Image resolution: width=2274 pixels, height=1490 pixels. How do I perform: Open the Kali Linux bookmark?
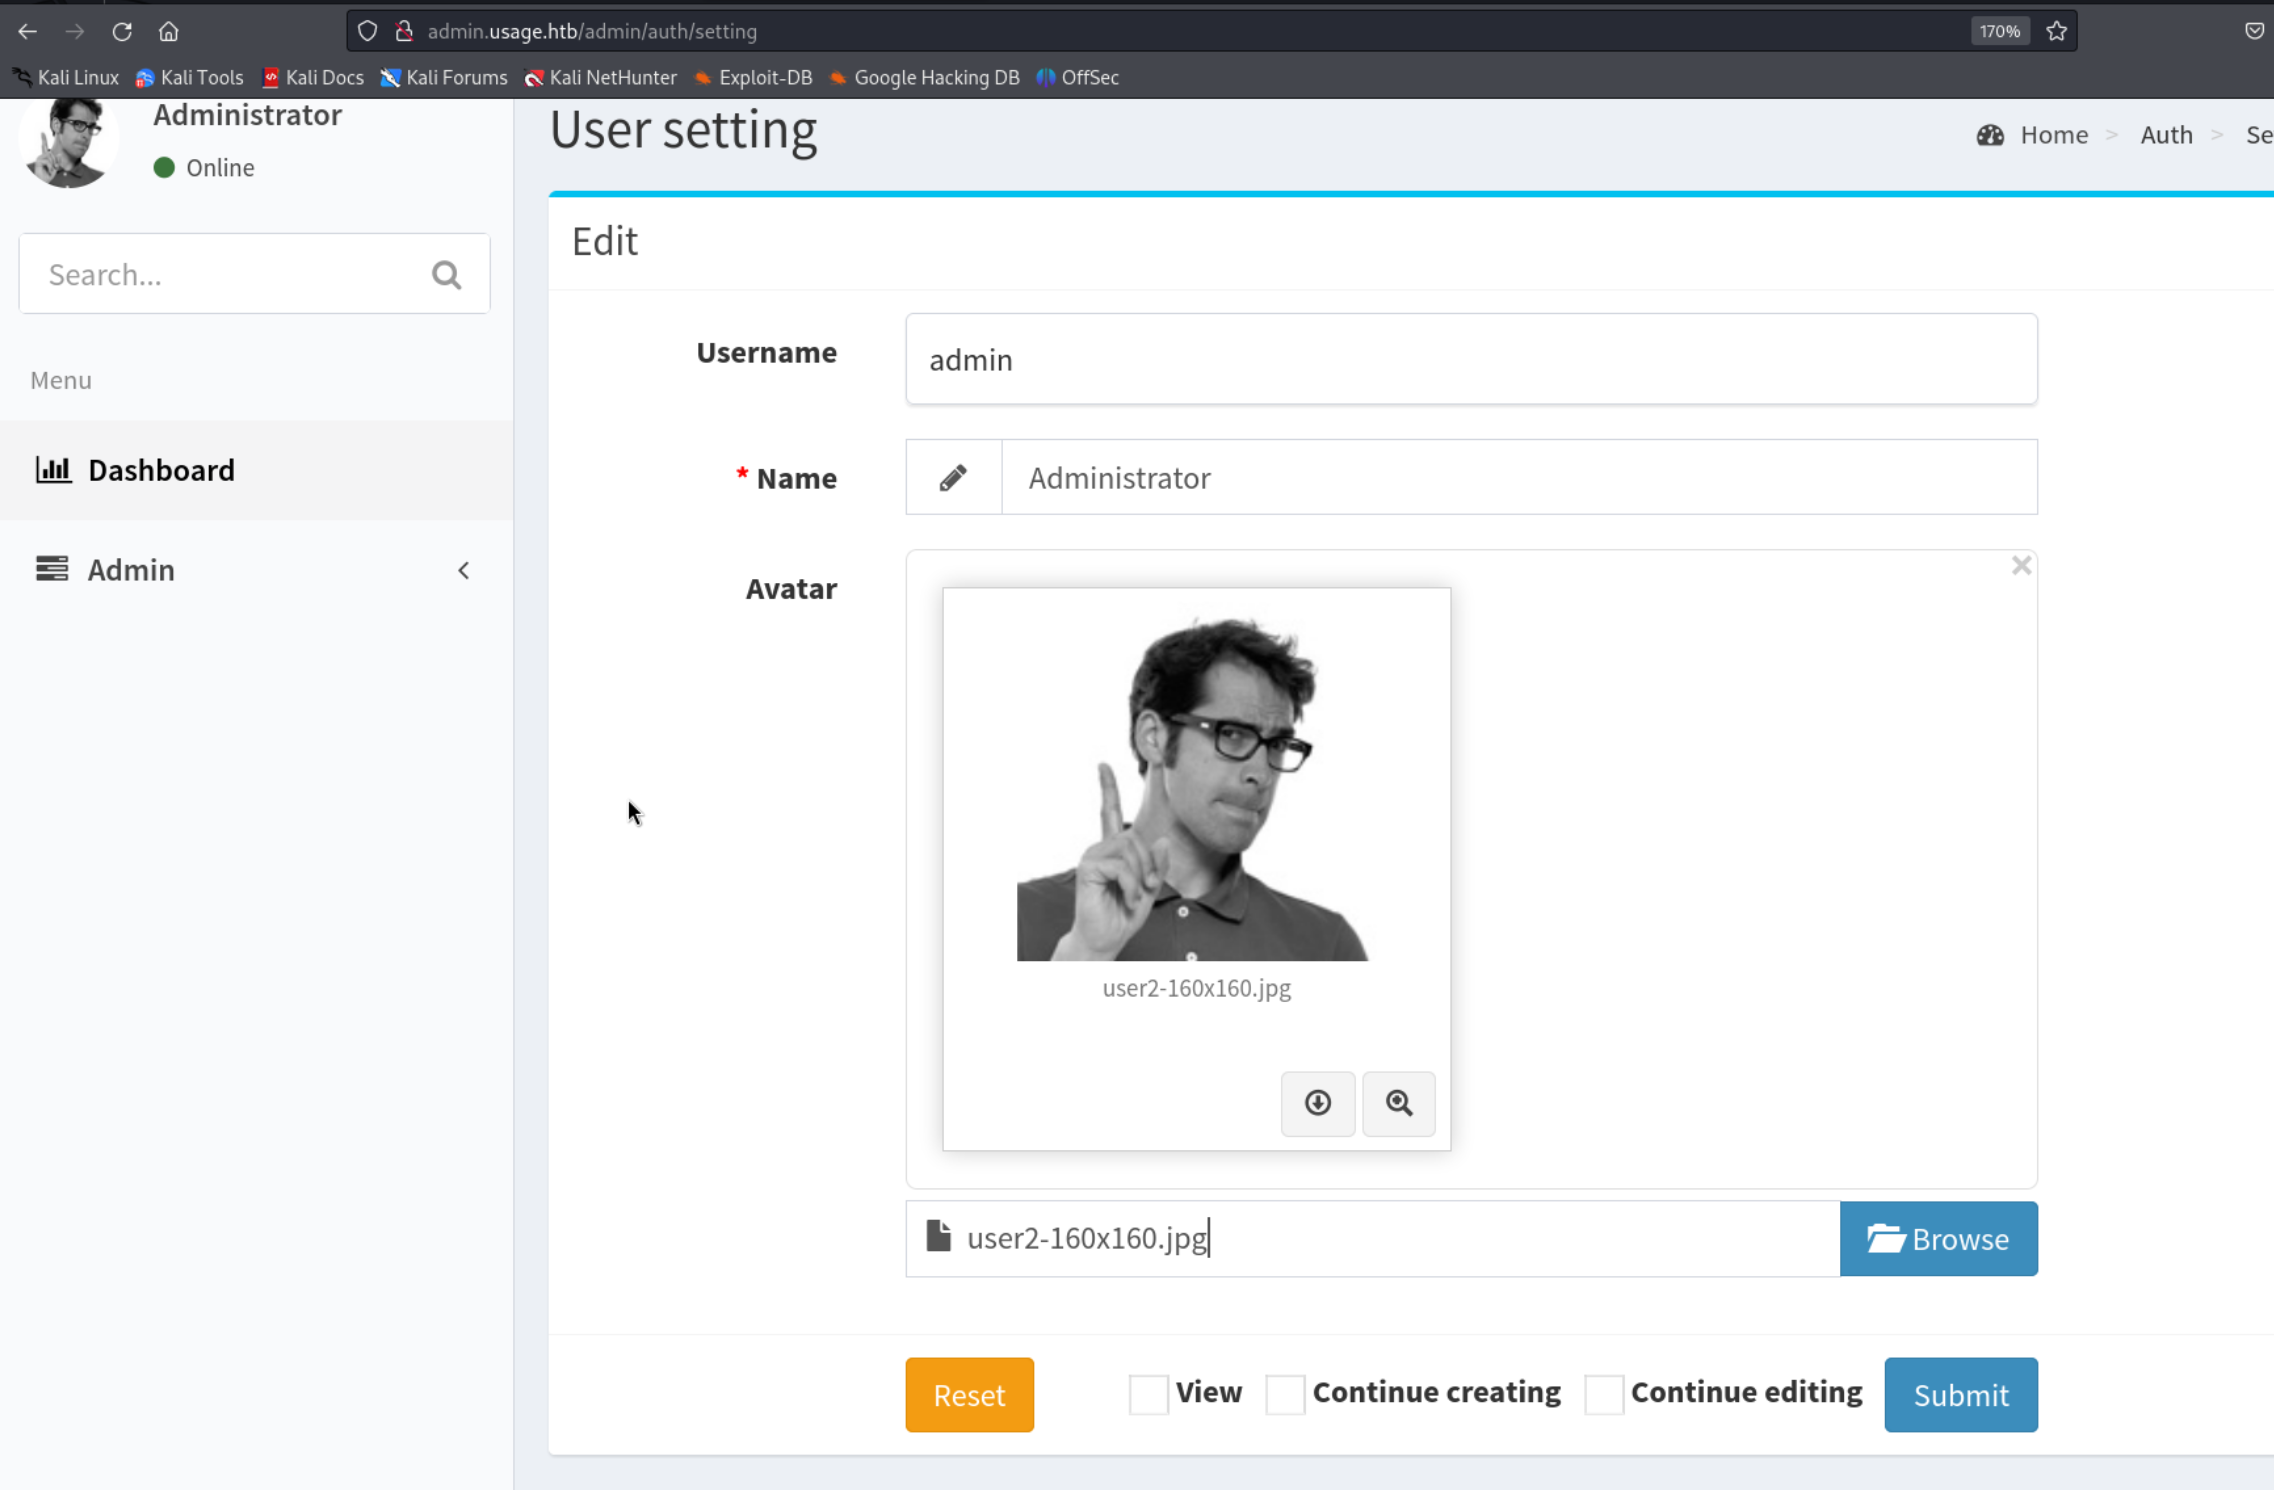[66, 77]
